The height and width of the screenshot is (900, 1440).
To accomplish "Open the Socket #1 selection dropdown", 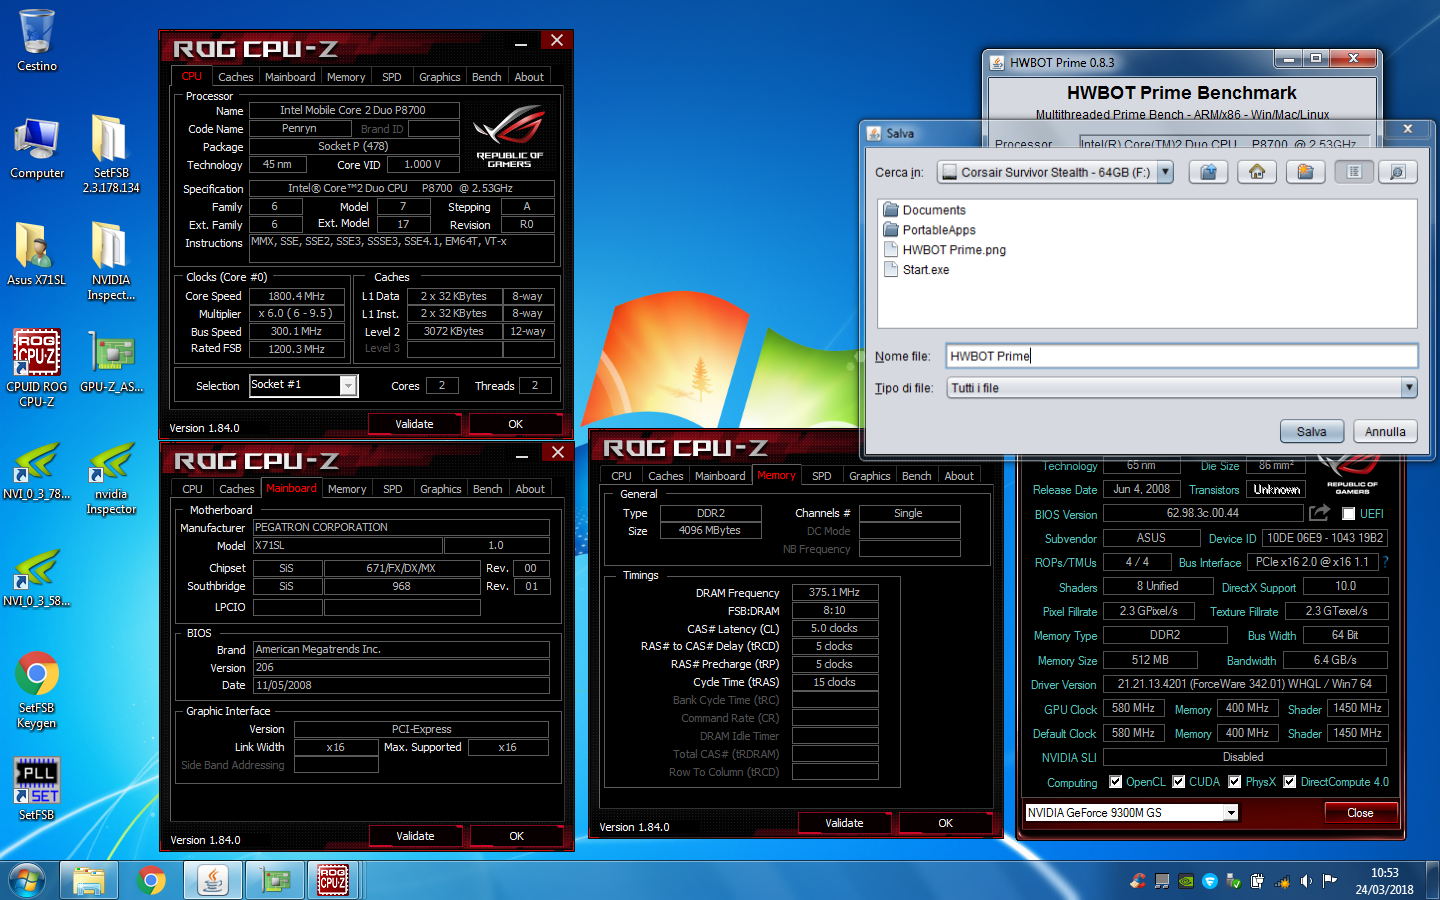I will [x=348, y=385].
